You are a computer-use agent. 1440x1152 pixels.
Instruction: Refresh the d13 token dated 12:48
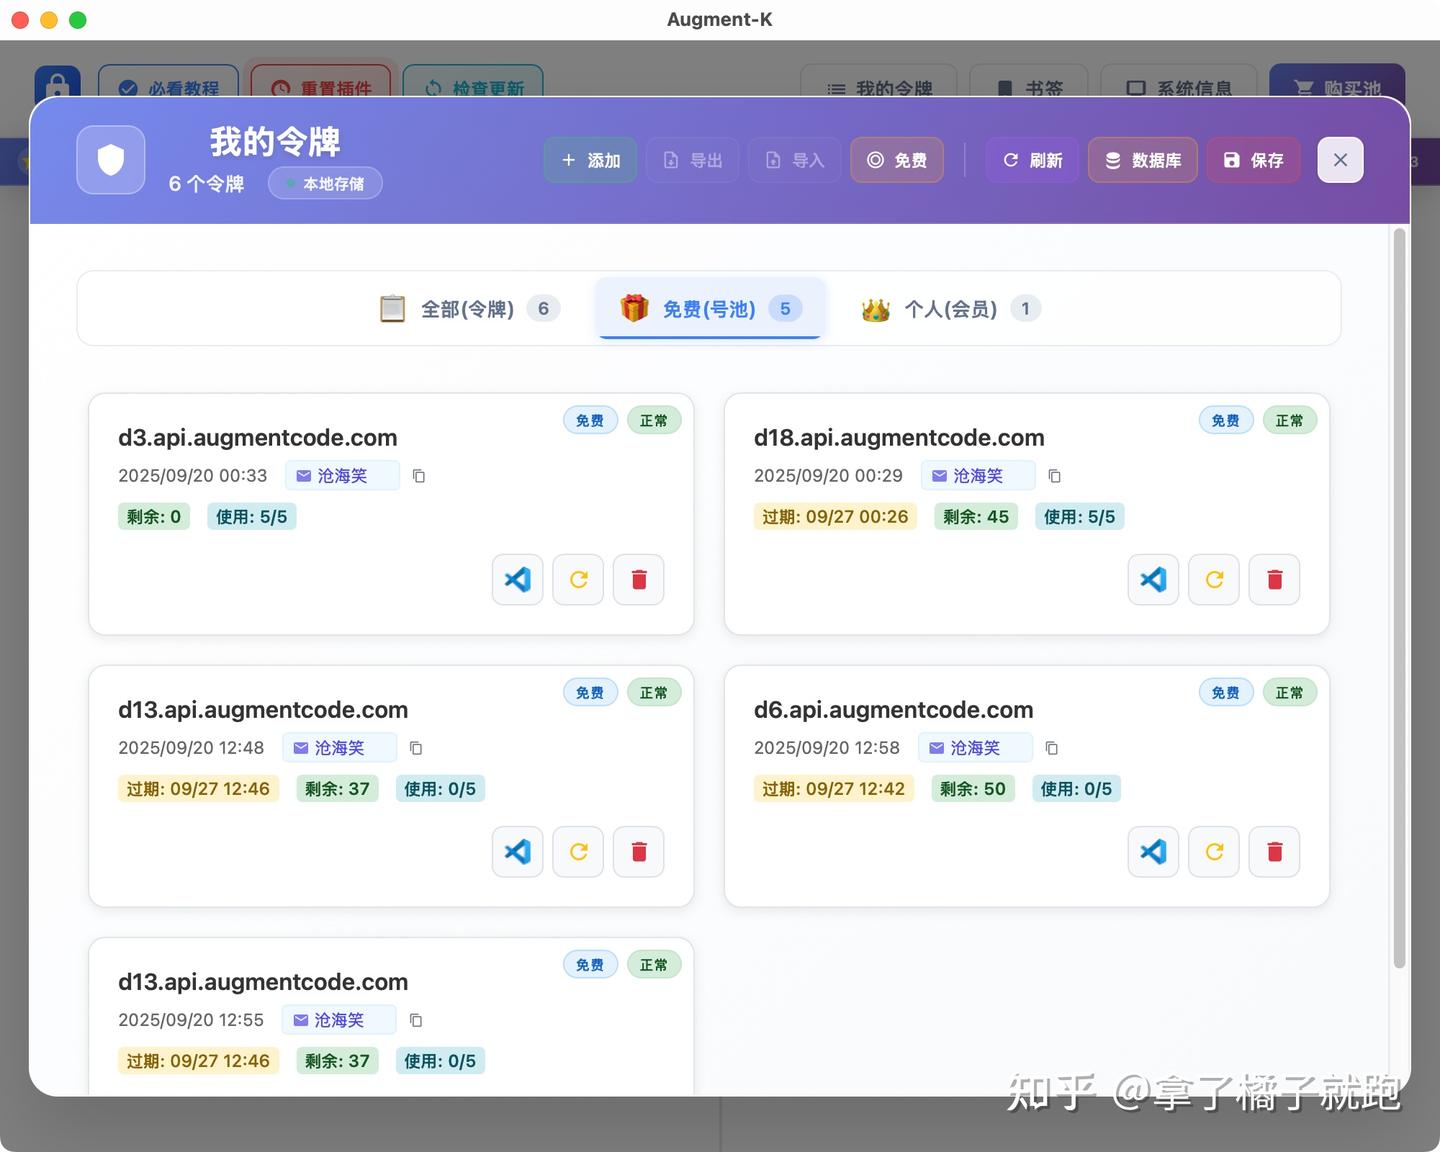[x=578, y=851]
